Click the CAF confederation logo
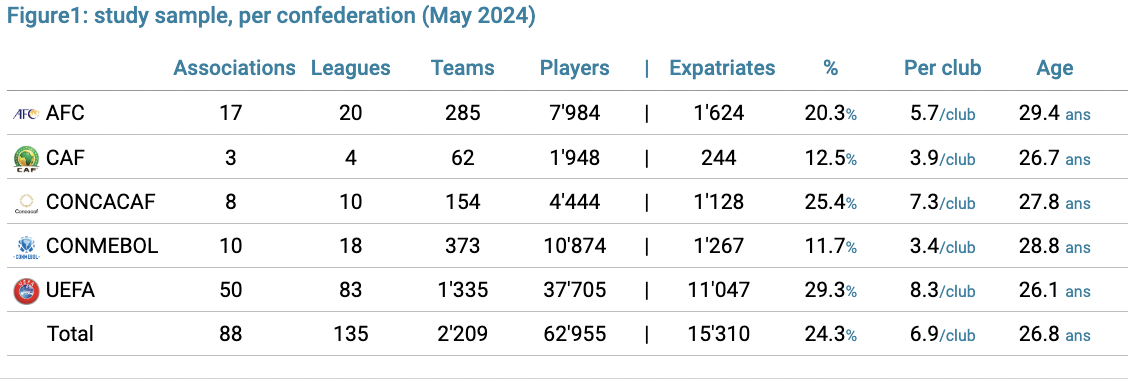The image size is (1128, 390). pos(27,158)
